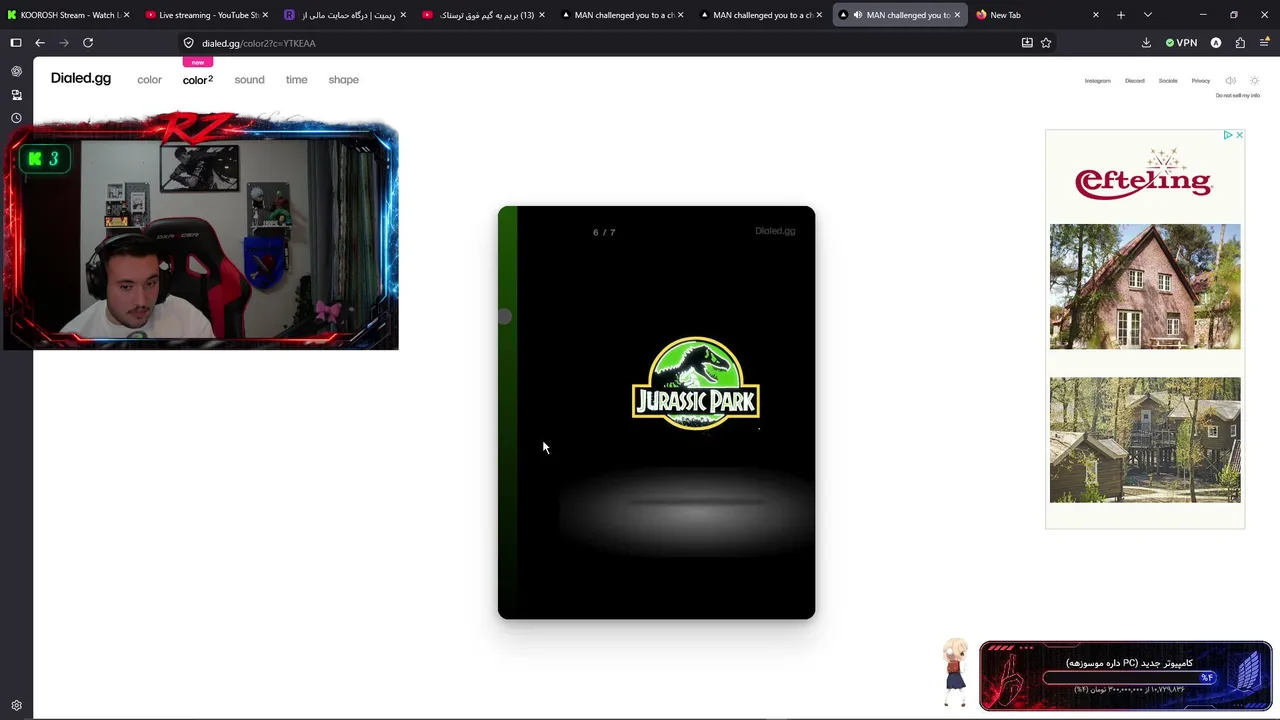
Task: Open the Discord link
Action: 1135,81
